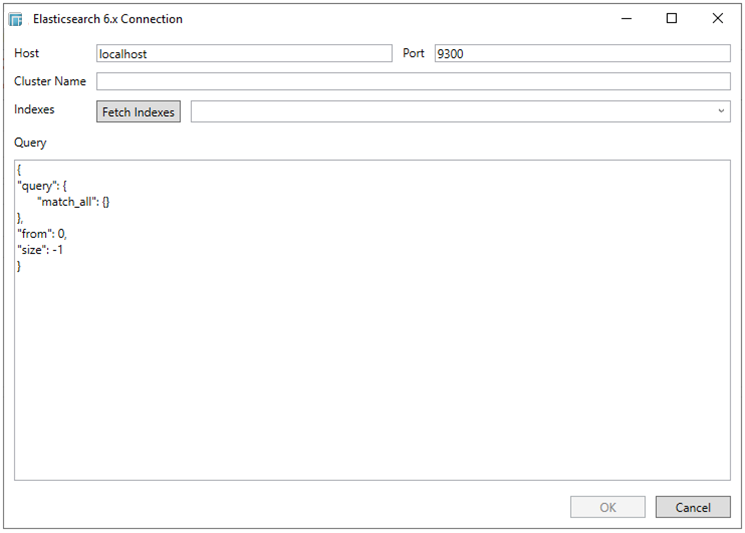The image size is (745, 533).
Task: Select the Cluster Name label text
Action: click(x=50, y=81)
